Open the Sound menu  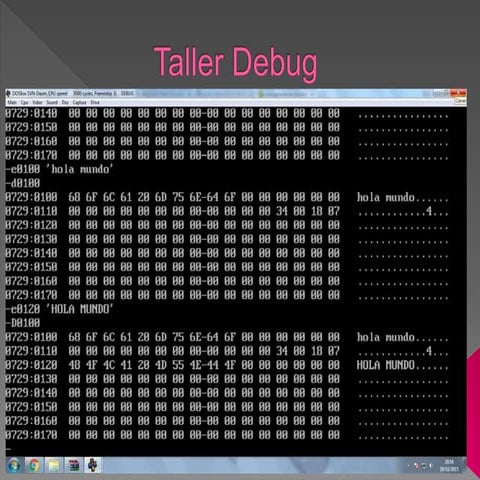click(x=52, y=102)
